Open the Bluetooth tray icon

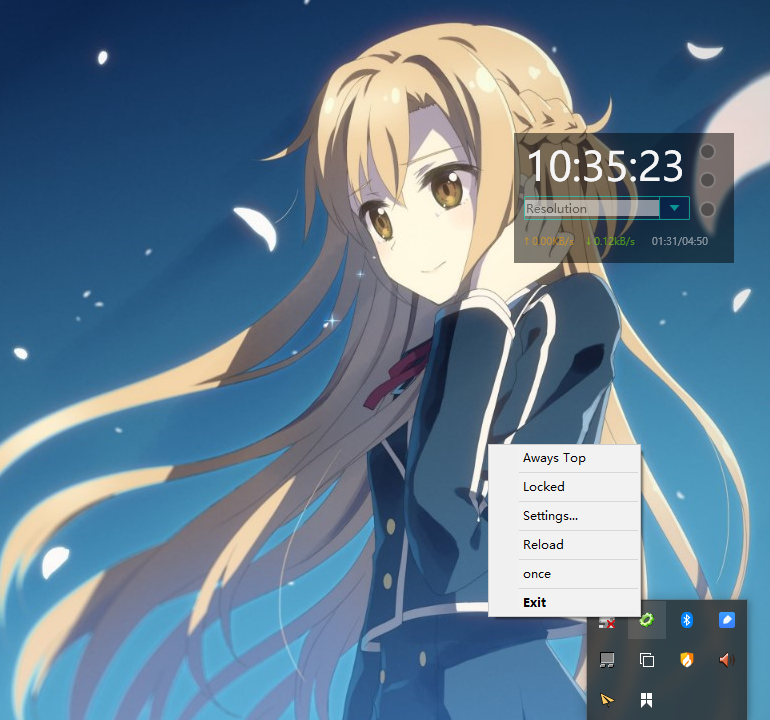click(x=687, y=620)
